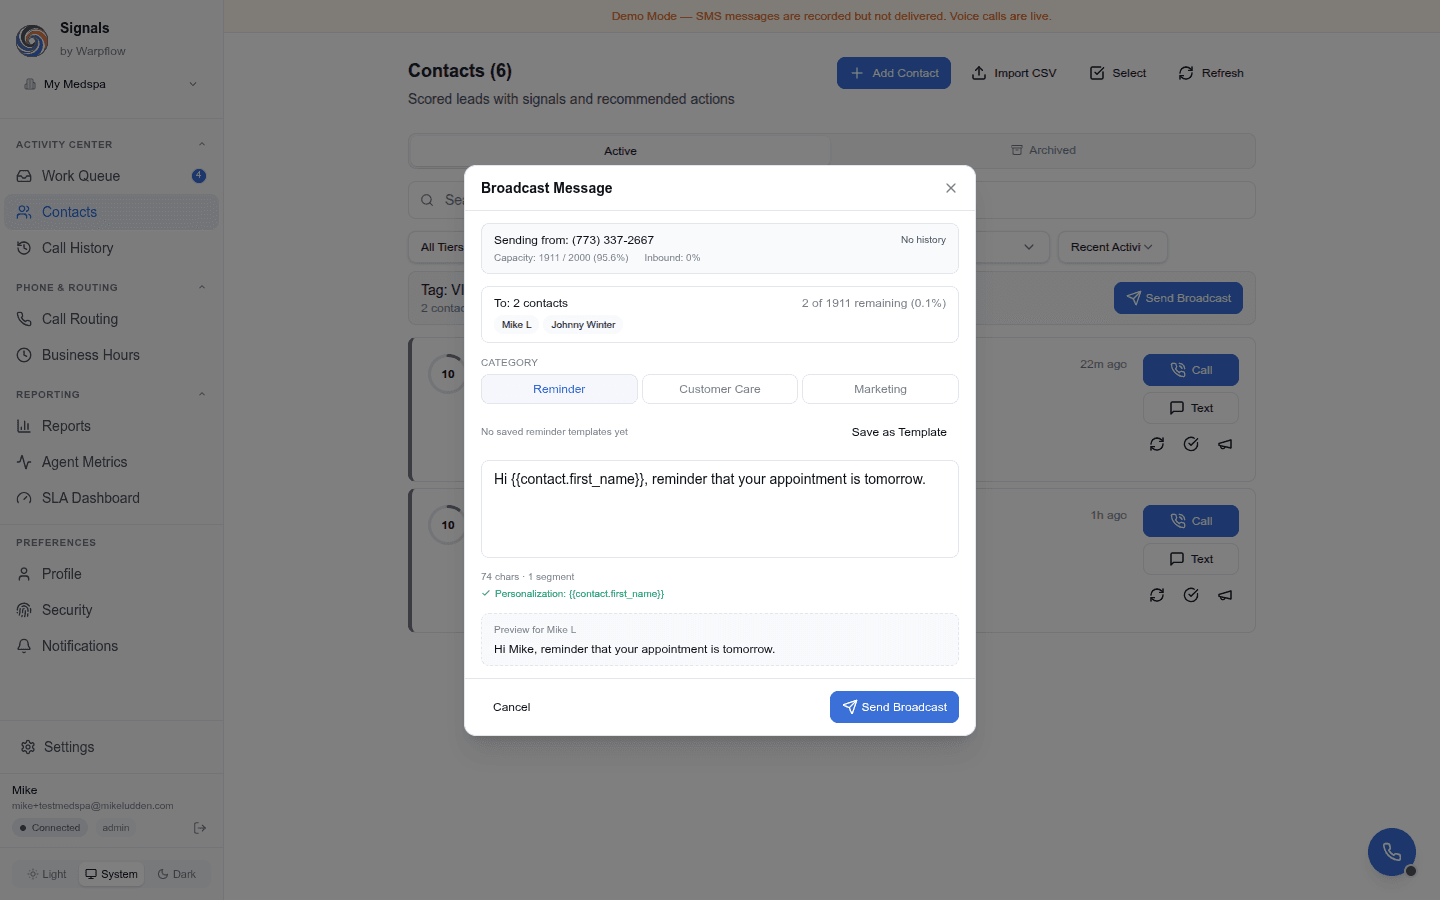The image size is (1440, 900).
Task: Click Send Broadcast in the modal
Action: [x=894, y=707]
